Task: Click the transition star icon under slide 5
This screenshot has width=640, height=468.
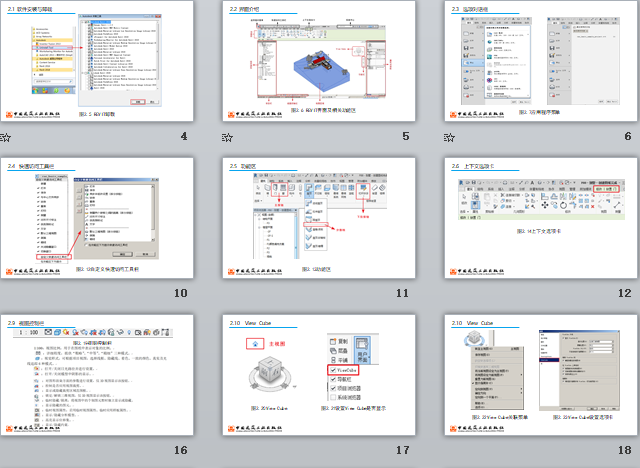Action: coord(228,137)
